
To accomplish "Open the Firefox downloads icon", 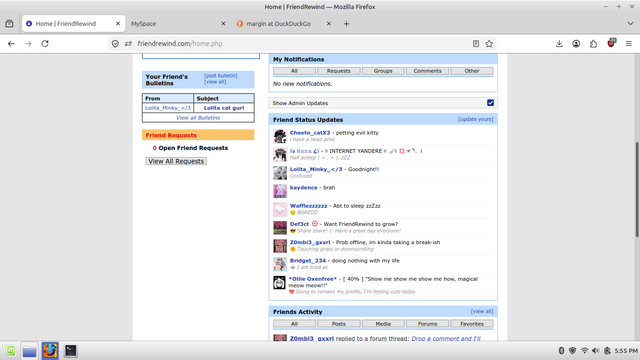I will click(559, 44).
